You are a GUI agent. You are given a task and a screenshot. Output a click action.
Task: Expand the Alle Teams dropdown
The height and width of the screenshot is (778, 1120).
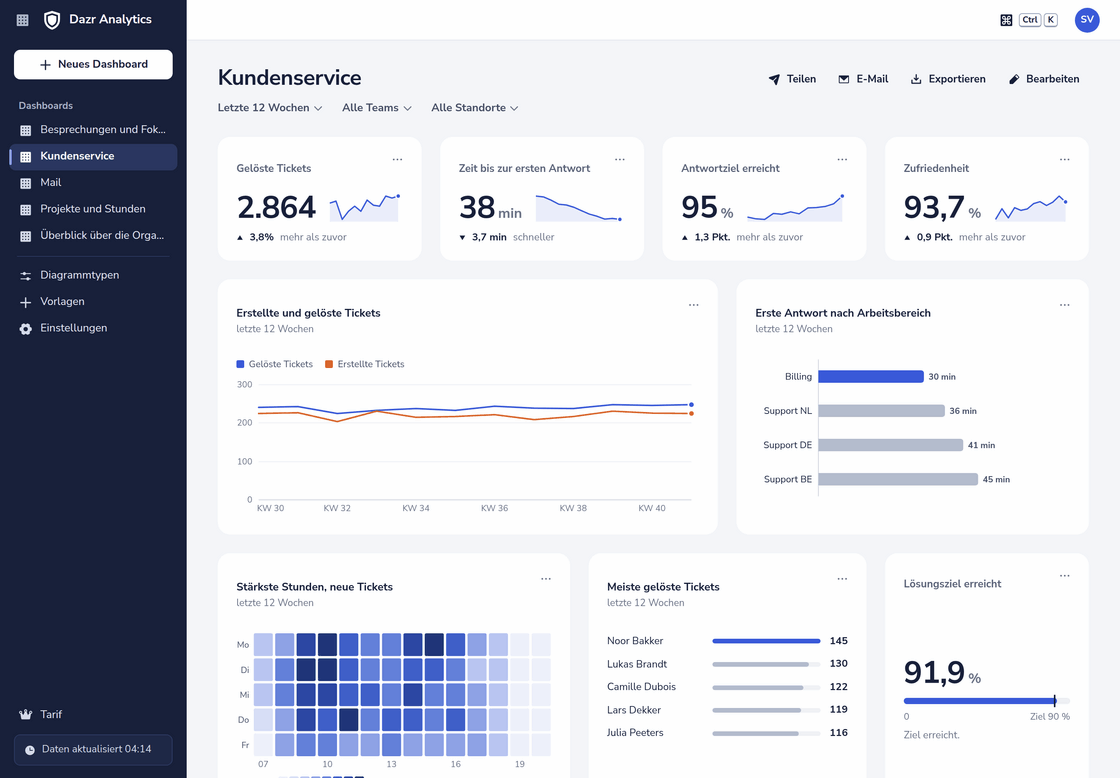click(377, 108)
